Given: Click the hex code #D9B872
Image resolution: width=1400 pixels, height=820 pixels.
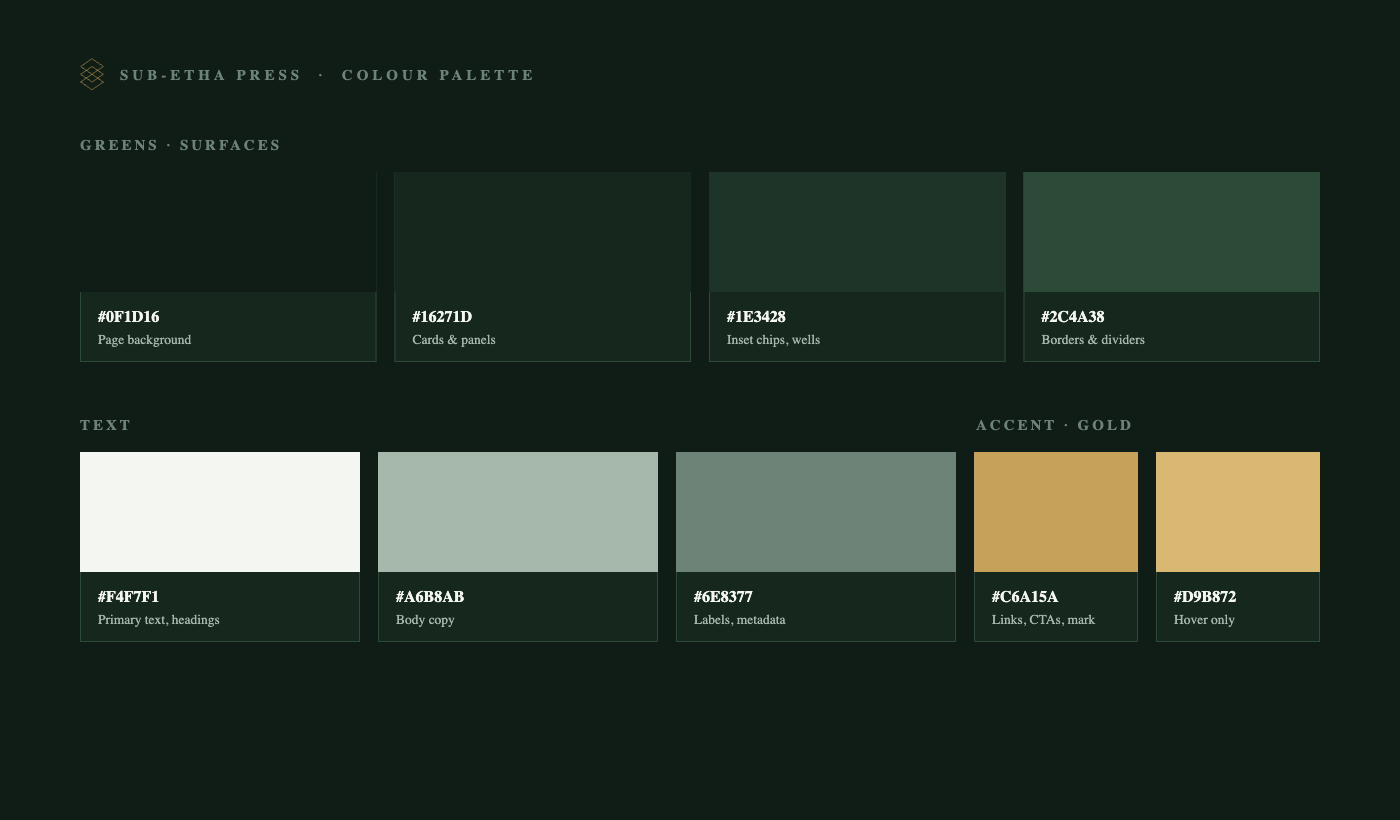Looking at the screenshot, I should [1205, 597].
